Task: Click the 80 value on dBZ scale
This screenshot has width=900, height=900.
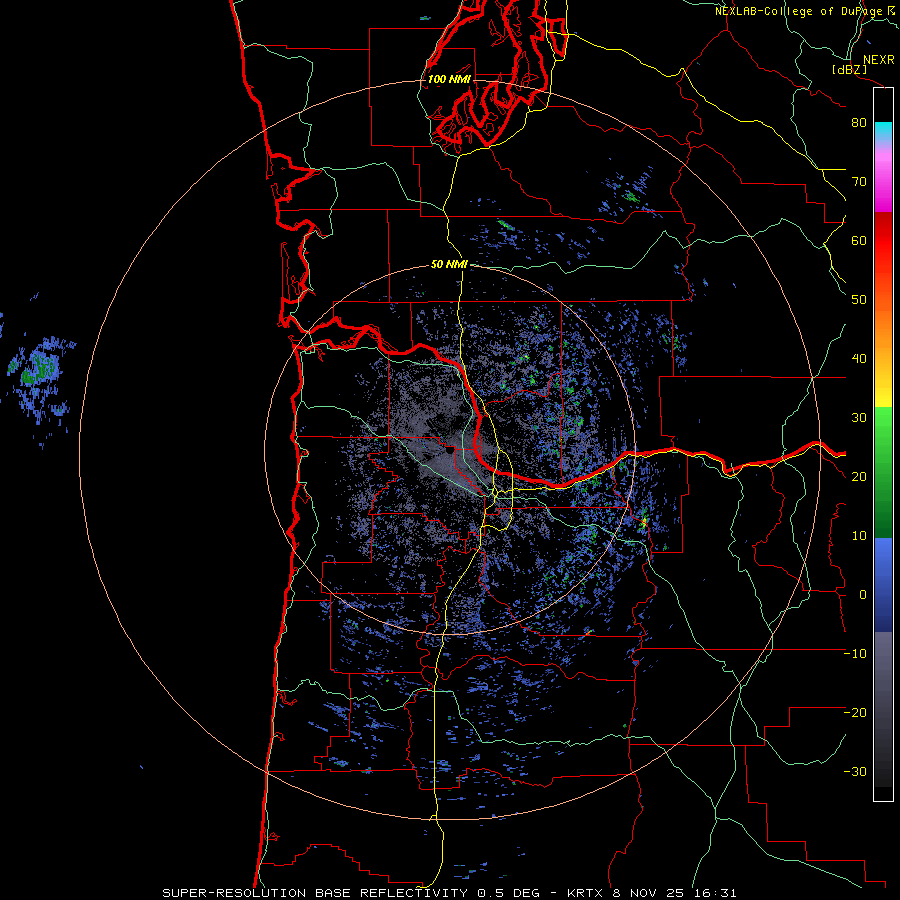Action: coord(859,123)
